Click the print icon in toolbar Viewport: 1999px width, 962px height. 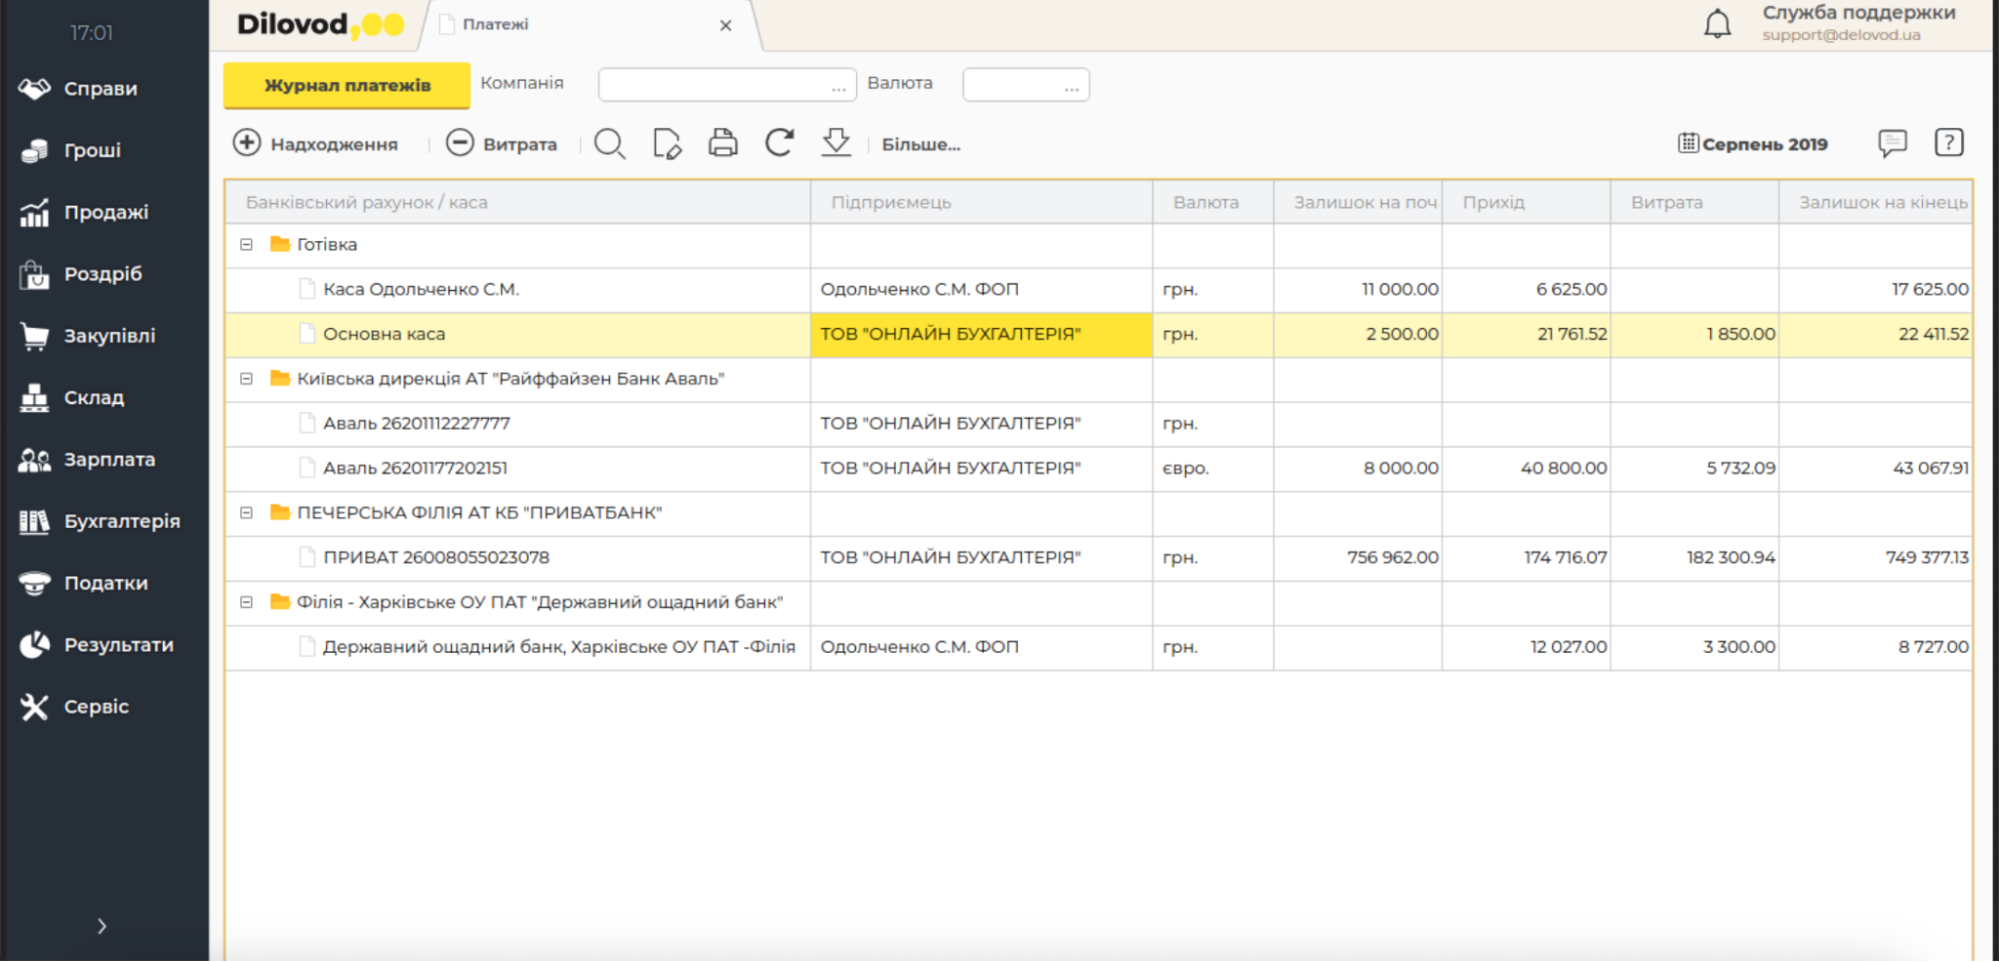click(723, 144)
